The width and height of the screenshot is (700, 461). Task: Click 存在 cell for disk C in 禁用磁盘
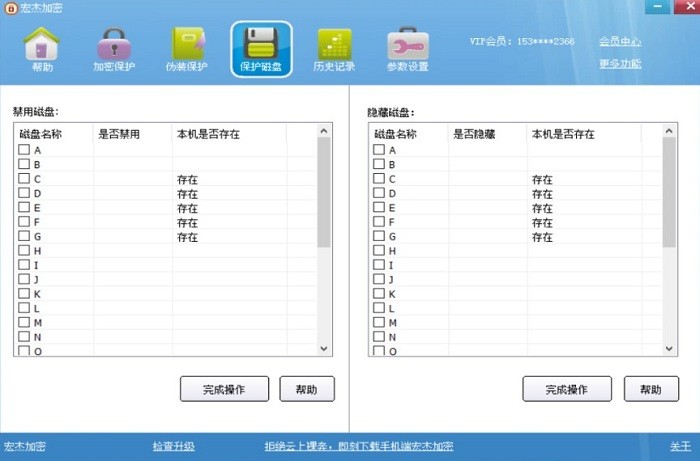tap(187, 180)
